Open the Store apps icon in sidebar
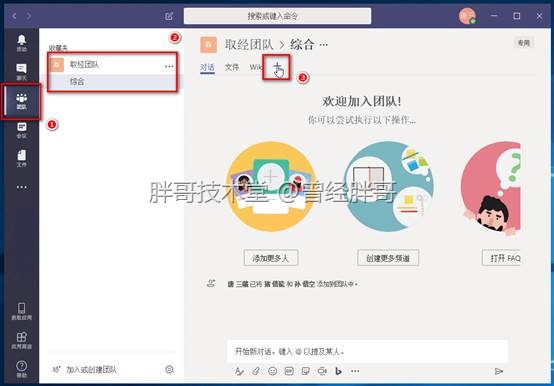The height and width of the screenshot is (386, 554). (22, 340)
